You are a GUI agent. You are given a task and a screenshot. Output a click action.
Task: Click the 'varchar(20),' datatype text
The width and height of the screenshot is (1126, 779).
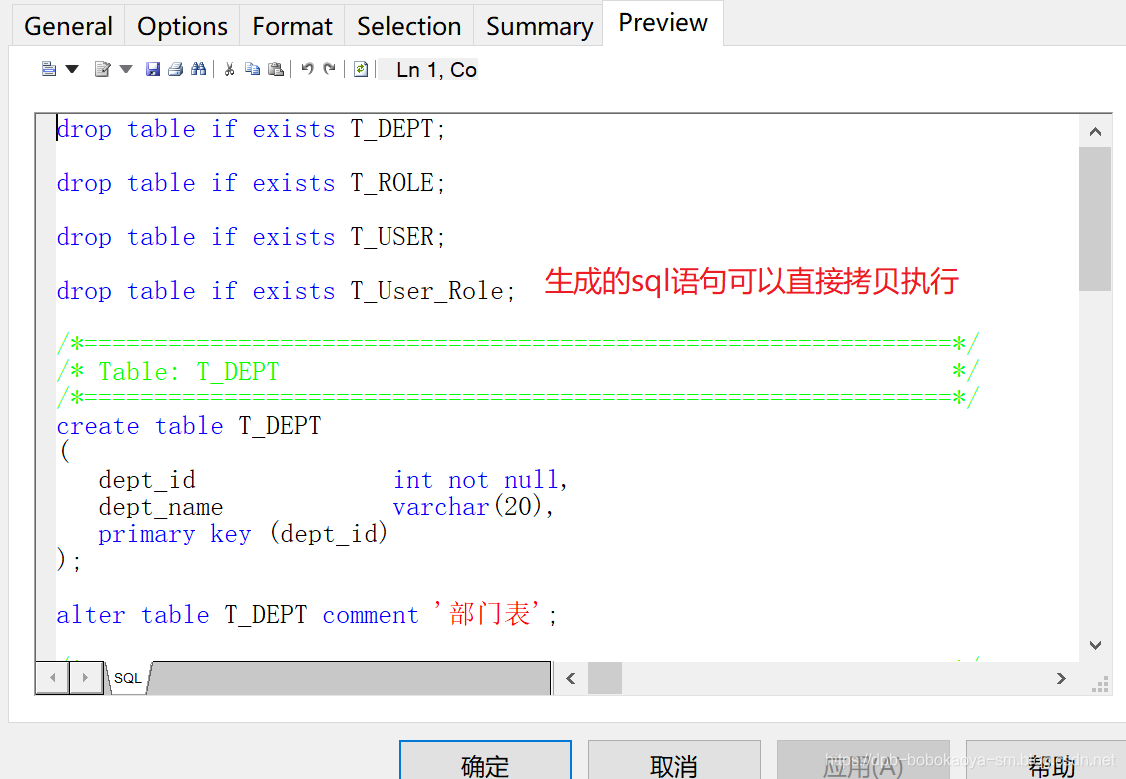pyautogui.click(x=473, y=507)
